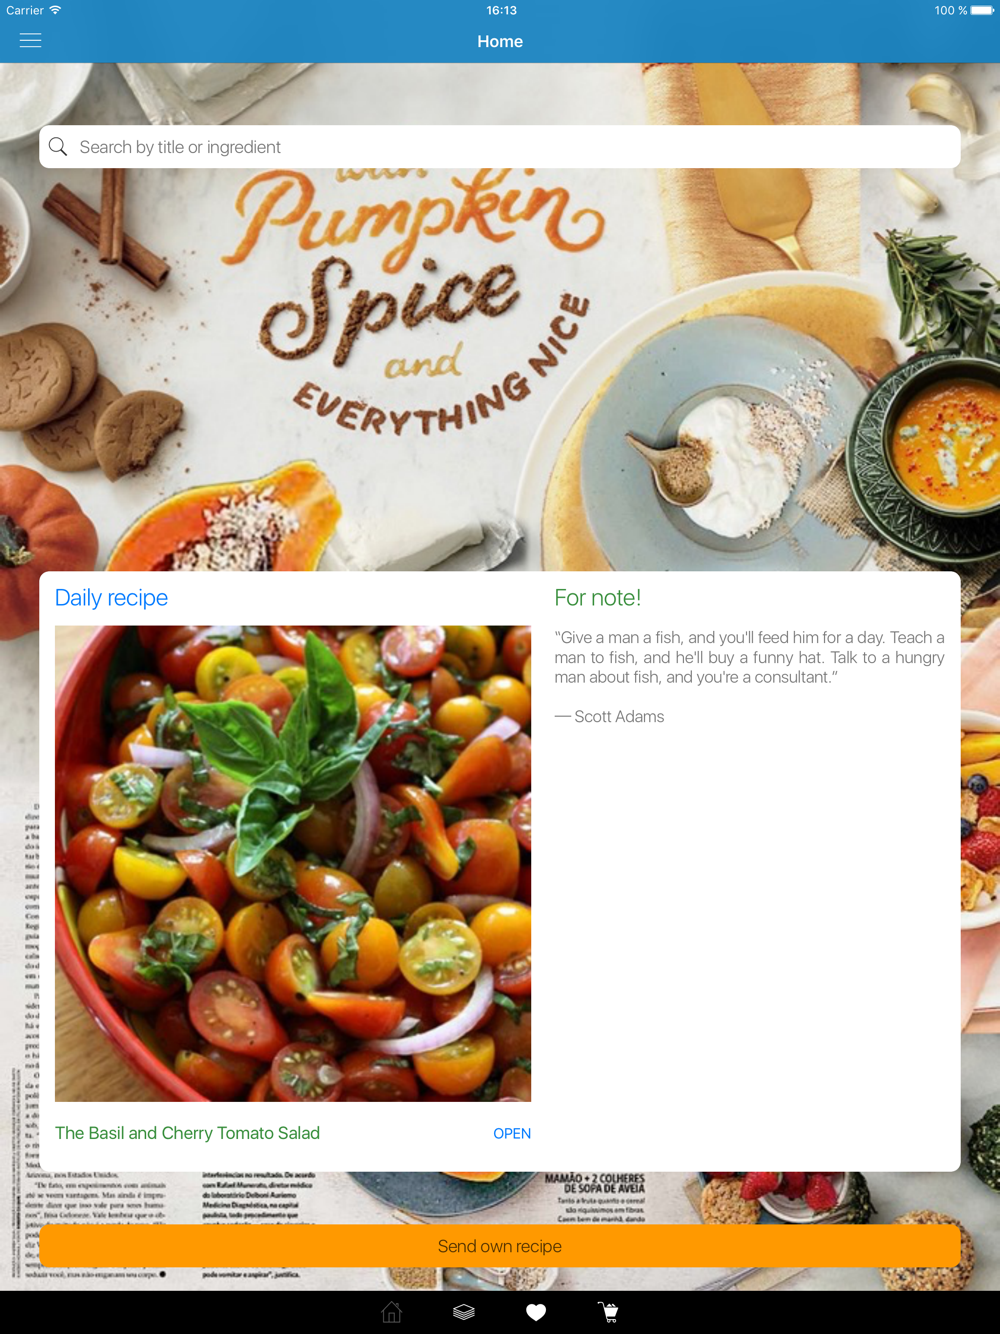This screenshot has width=1000, height=1334.
Task: Tap the Daily recipe heading
Action: pos(111,598)
